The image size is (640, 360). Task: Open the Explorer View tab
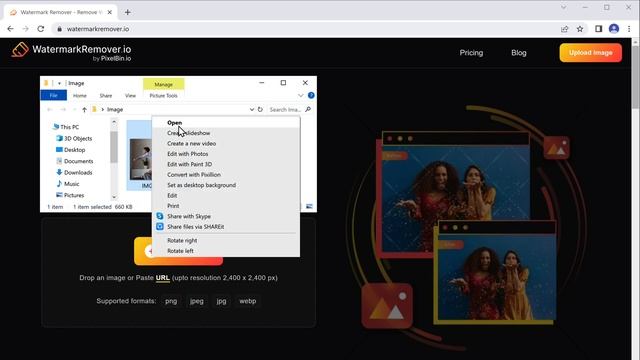click(130, 96)
